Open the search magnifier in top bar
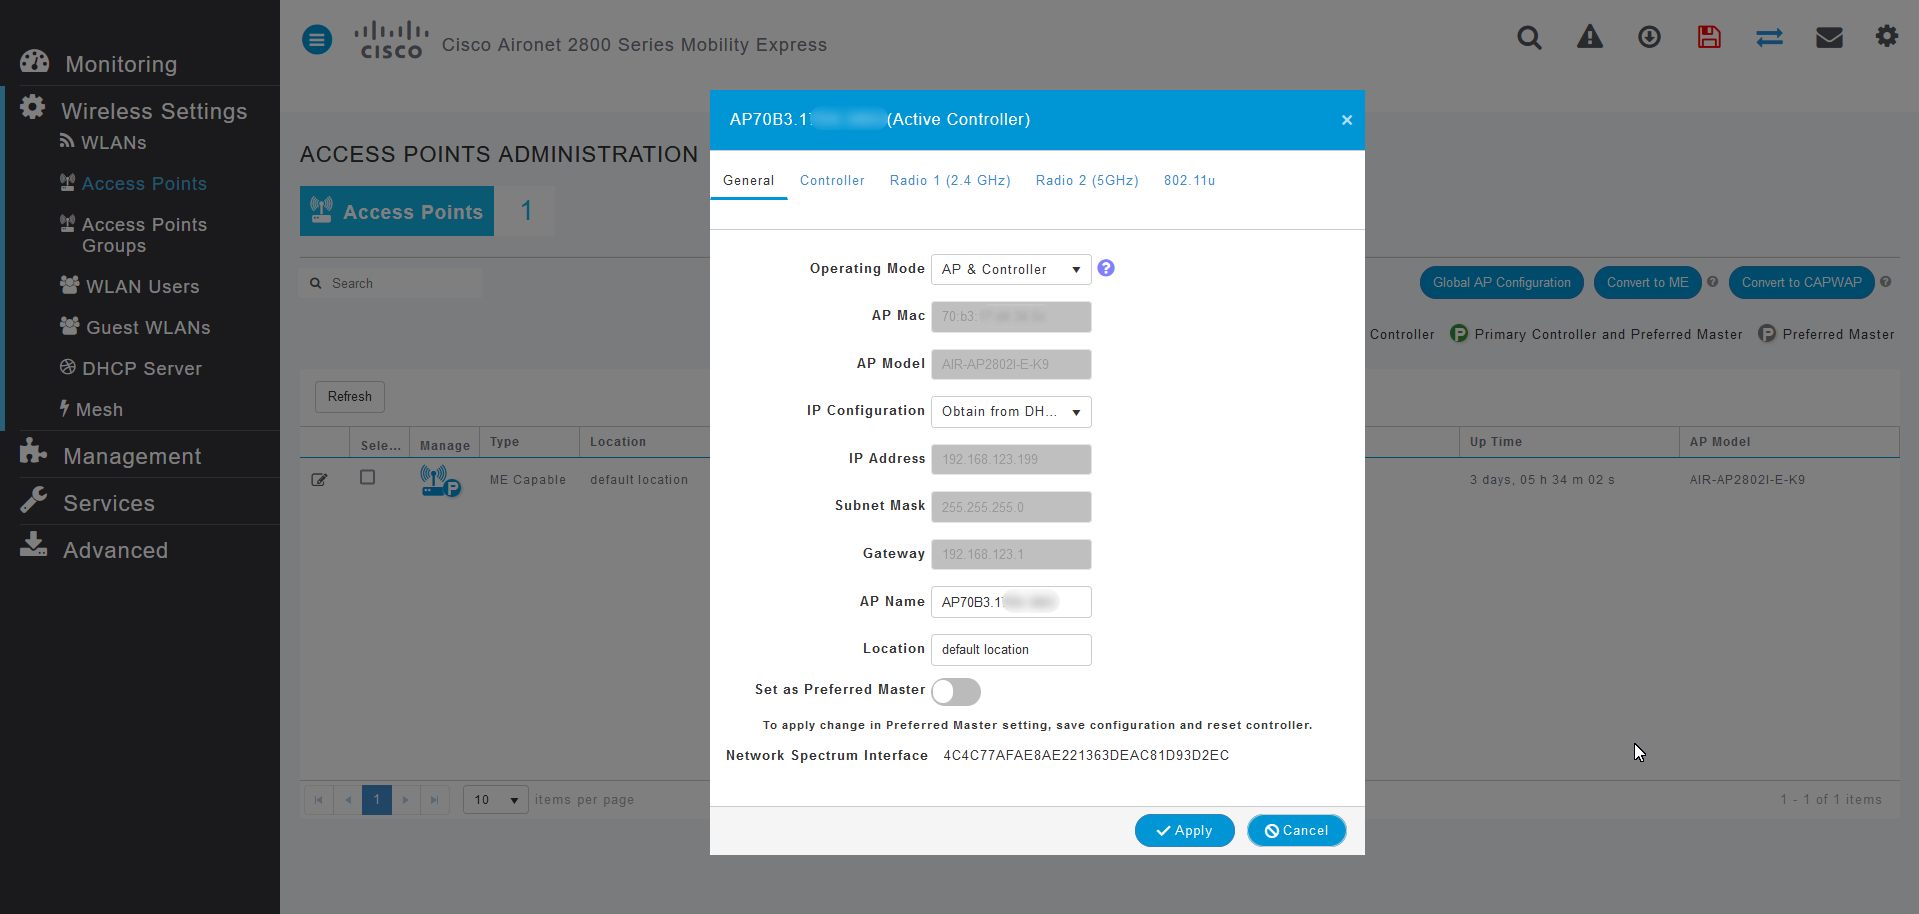This screenshot has height=914, width=1919. 1529,38
